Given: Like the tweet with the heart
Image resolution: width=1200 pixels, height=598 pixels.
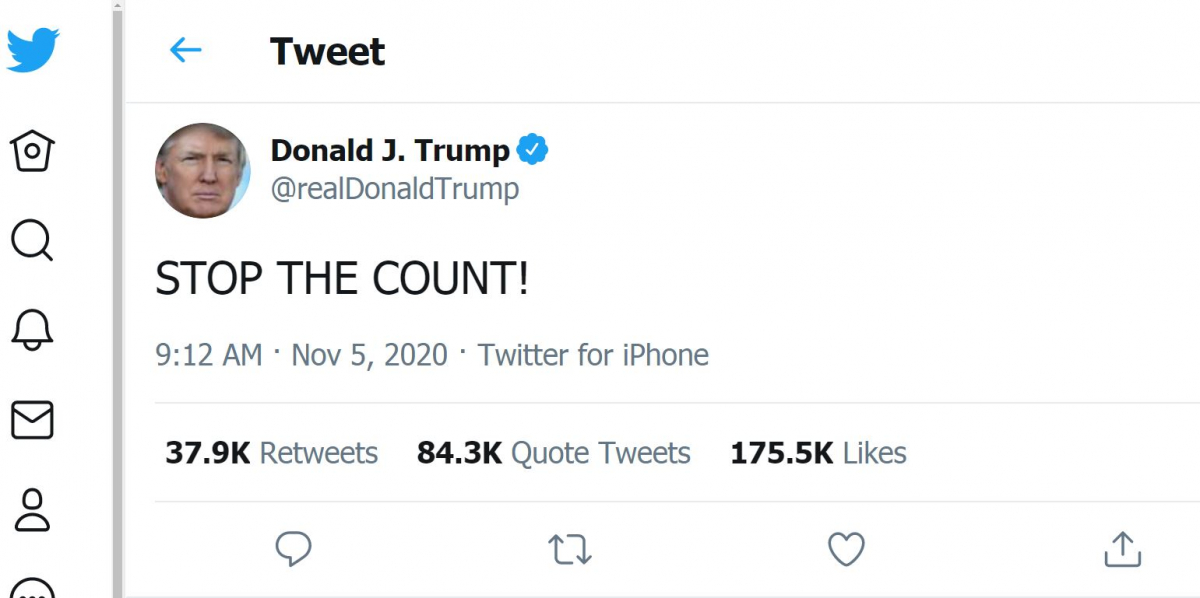Looking at the screenshot, I should (846, 548).
